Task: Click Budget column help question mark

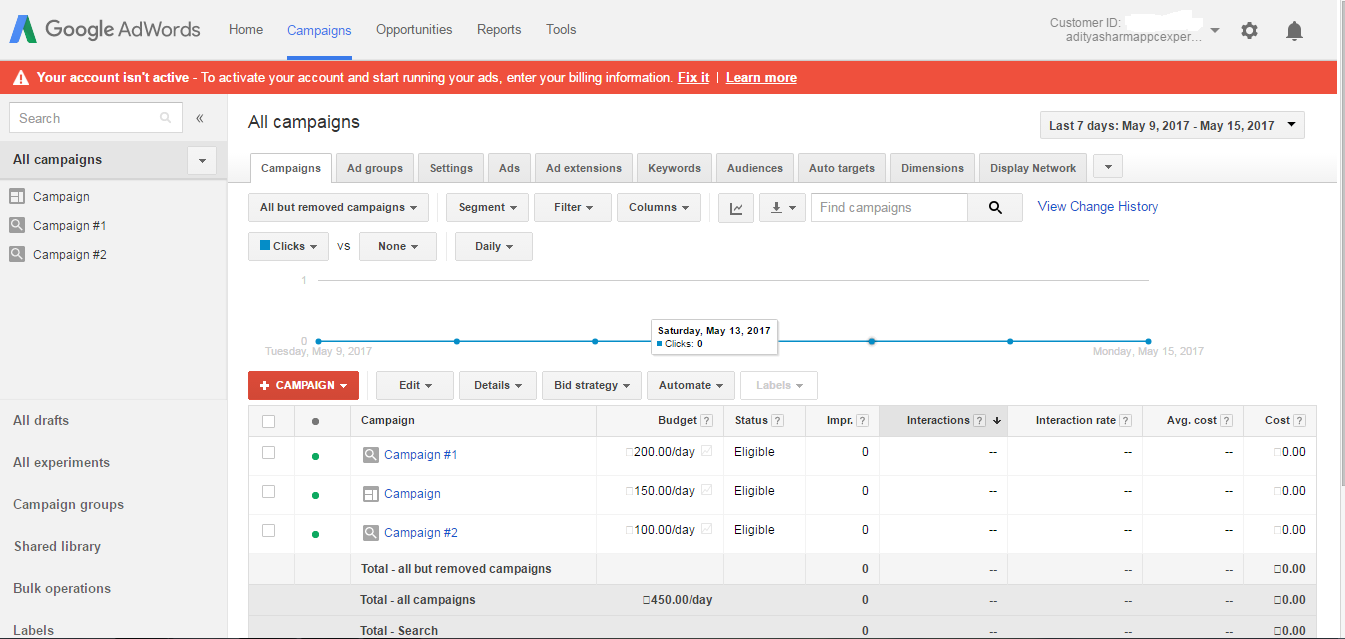Action: 707,421
